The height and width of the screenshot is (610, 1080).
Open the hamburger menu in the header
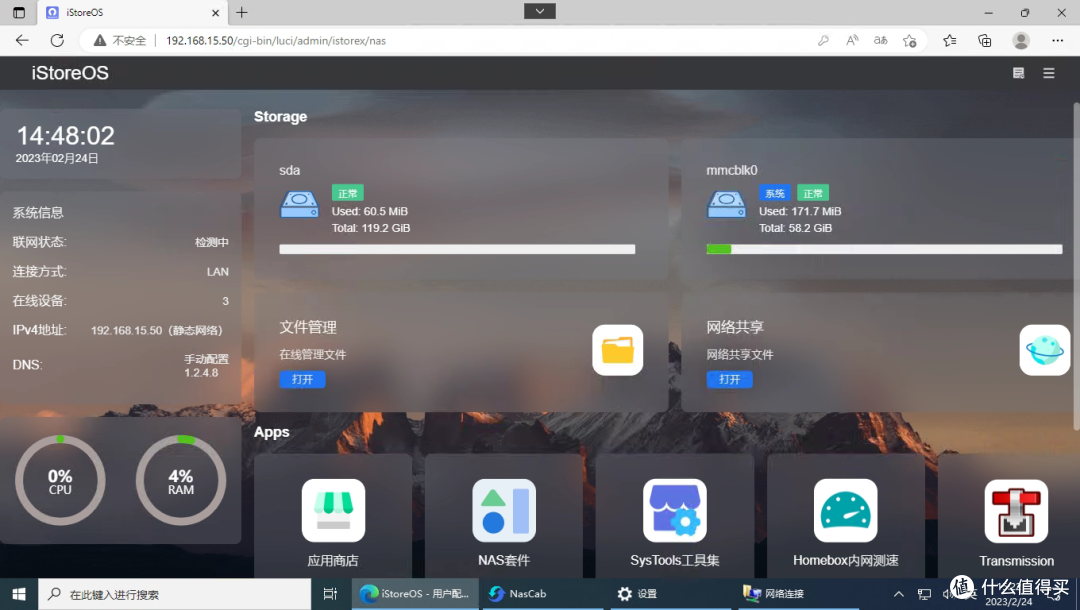click(x=1048, y=72)
